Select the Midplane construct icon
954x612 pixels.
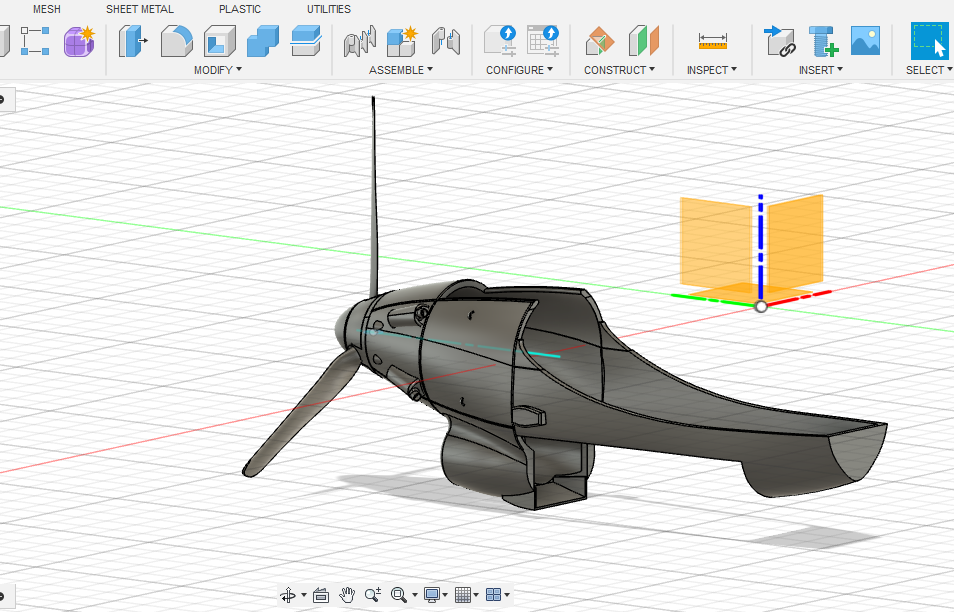[644, 41]
